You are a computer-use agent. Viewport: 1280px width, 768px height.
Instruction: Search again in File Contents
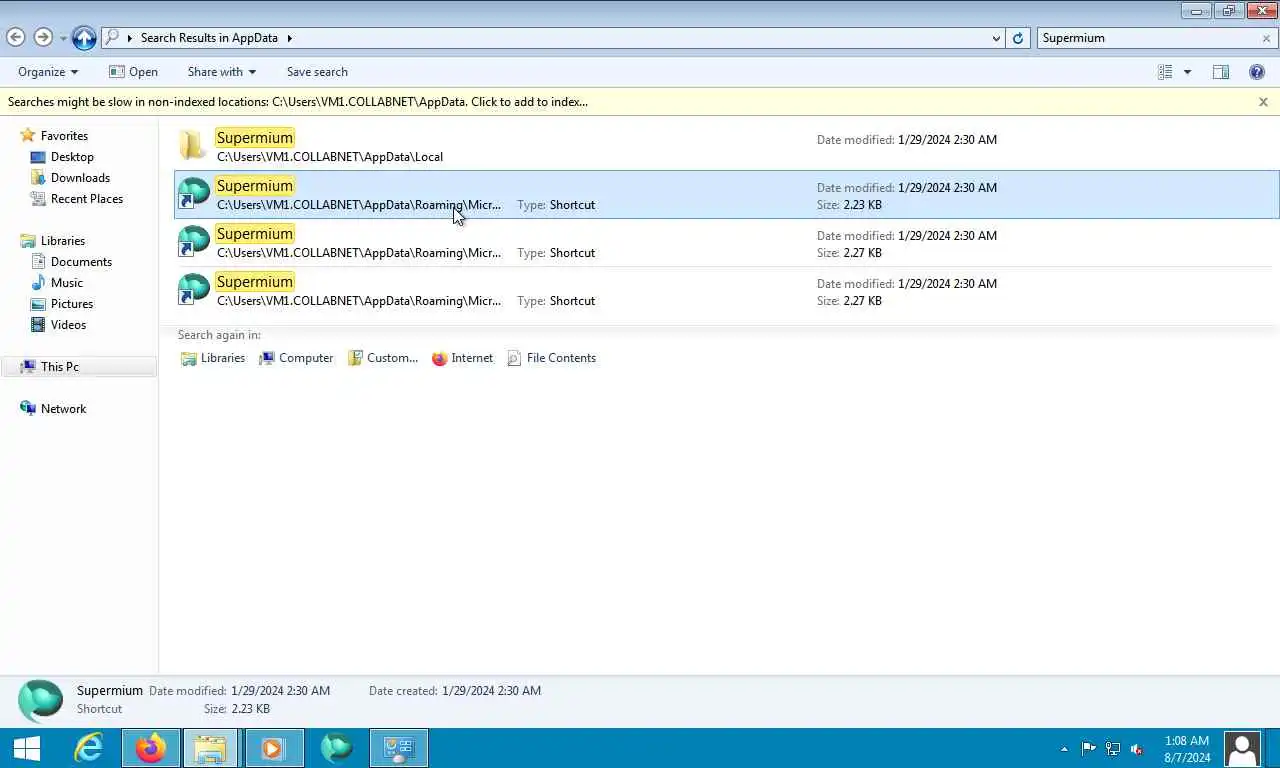pyautogui.click(x=551, y=358)
